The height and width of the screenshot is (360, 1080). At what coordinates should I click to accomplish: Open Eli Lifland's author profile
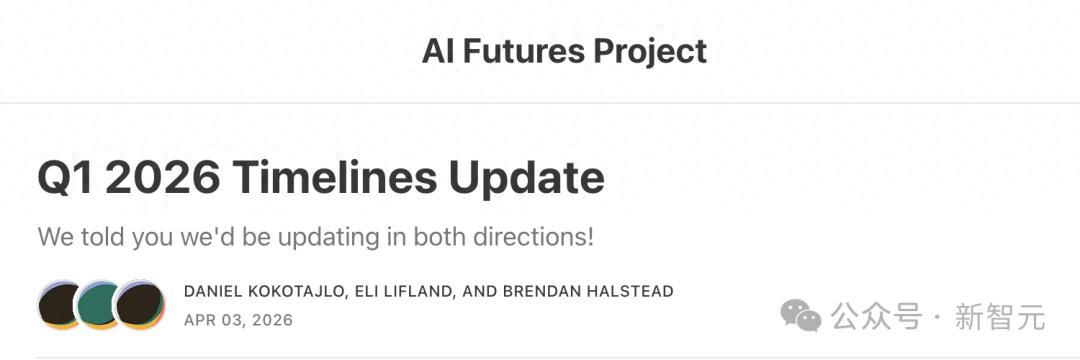point(404,291)
